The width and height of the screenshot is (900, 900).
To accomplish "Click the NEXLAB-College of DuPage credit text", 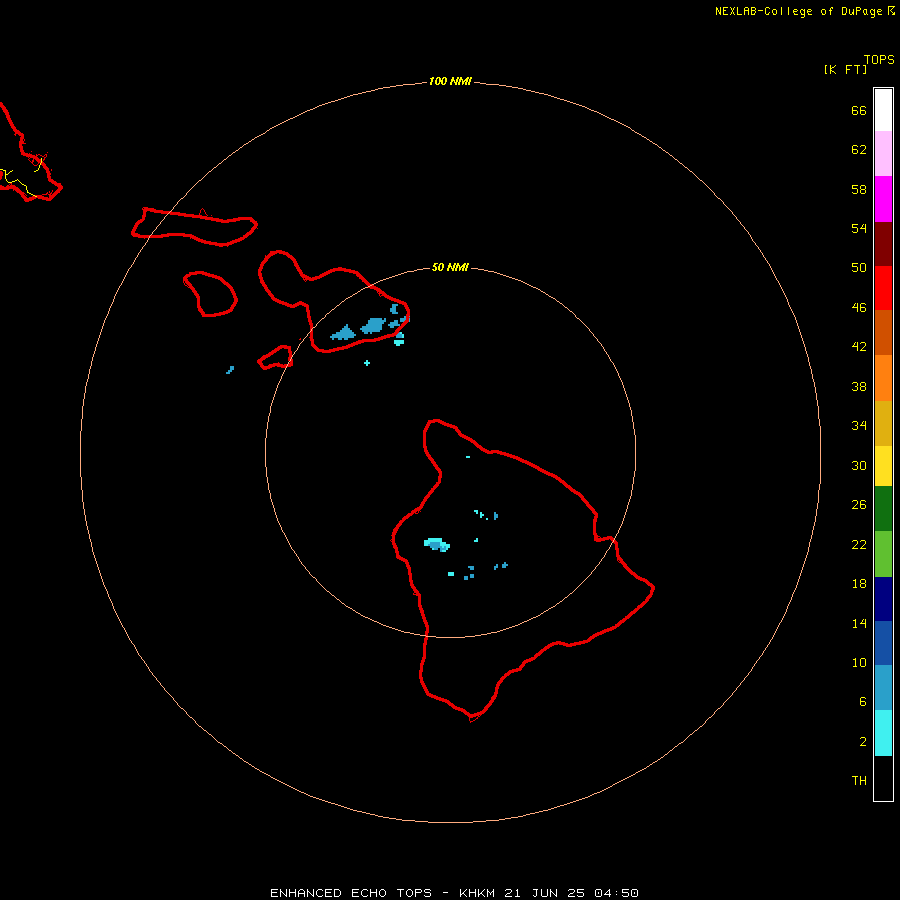I will coord(798,11).
